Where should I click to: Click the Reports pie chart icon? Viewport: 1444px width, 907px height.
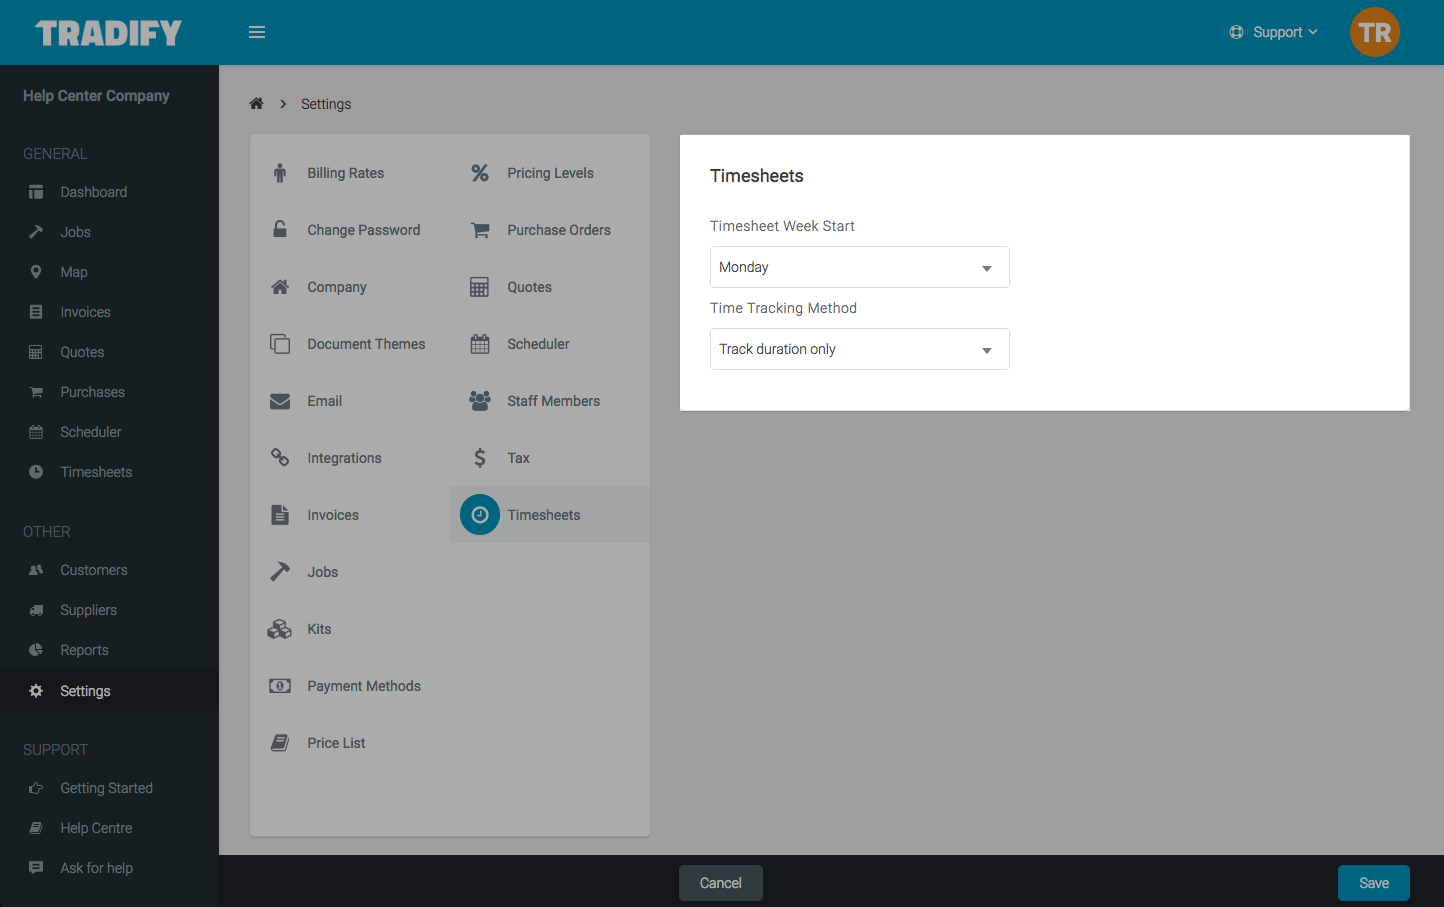(x=36, y=650)
